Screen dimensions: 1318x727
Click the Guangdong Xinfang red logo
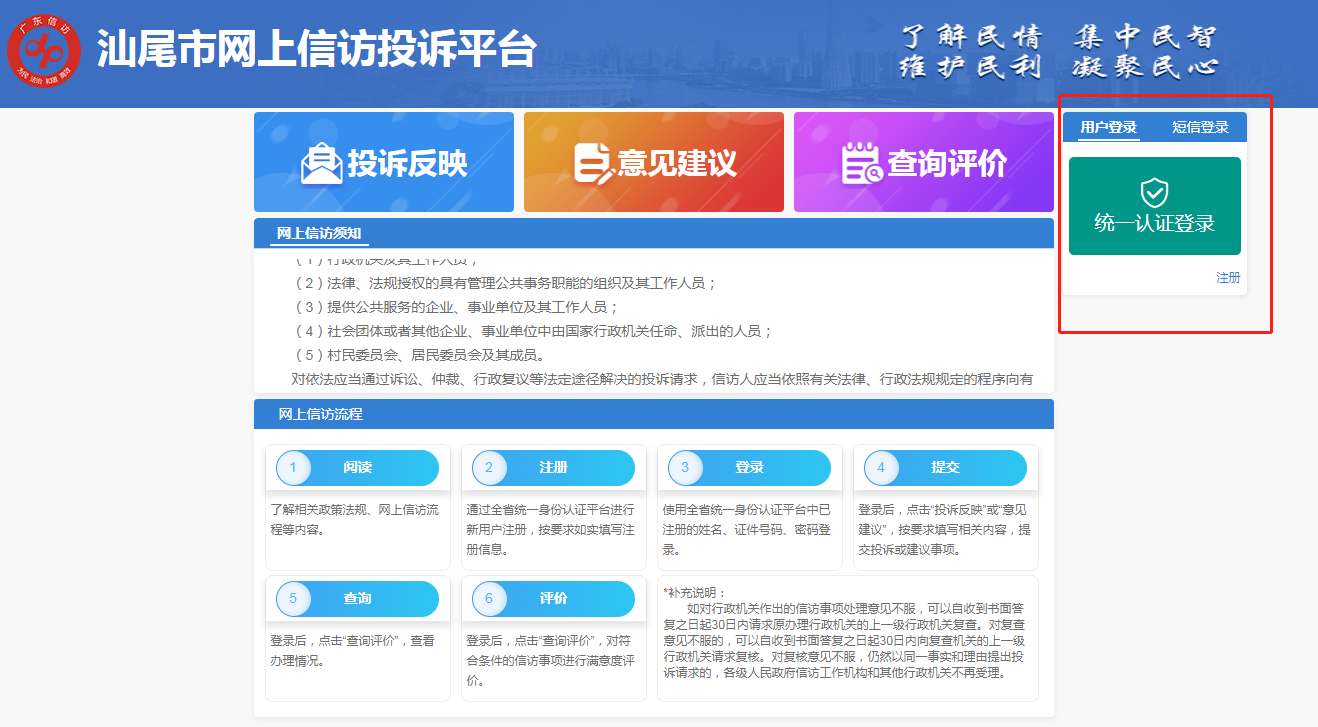(44, 49)
